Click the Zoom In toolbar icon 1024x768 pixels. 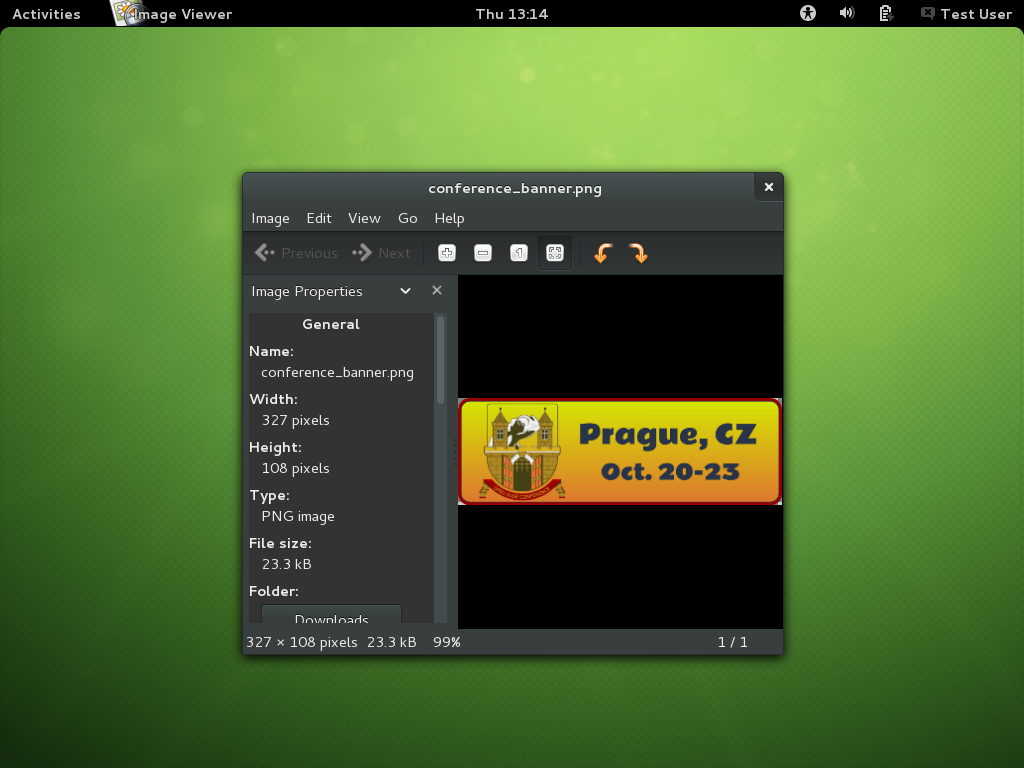click(447, 253)
